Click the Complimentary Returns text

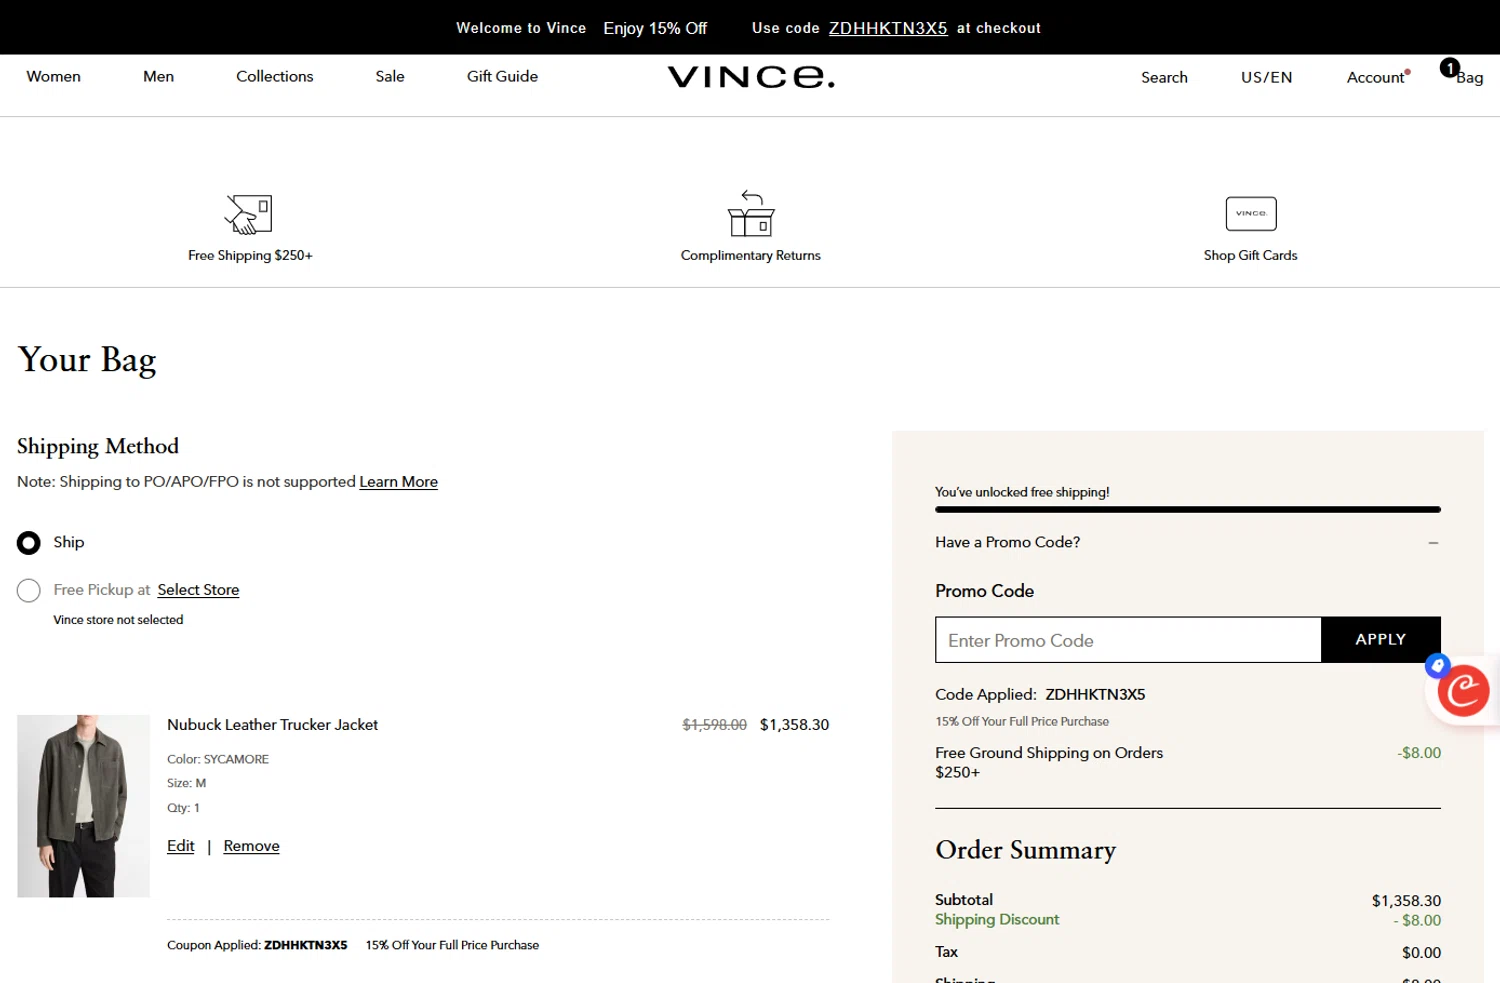pyautogui.click(x=750, y=256)
